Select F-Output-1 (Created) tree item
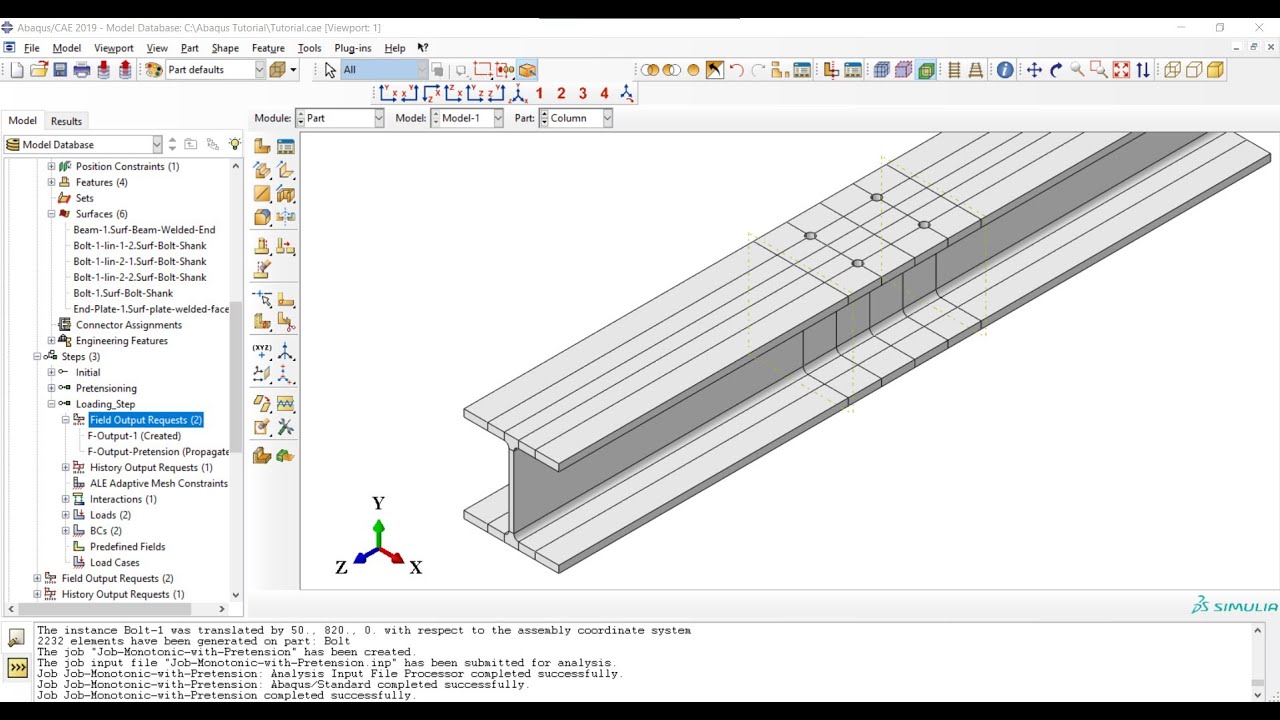 tap(134, 436)
